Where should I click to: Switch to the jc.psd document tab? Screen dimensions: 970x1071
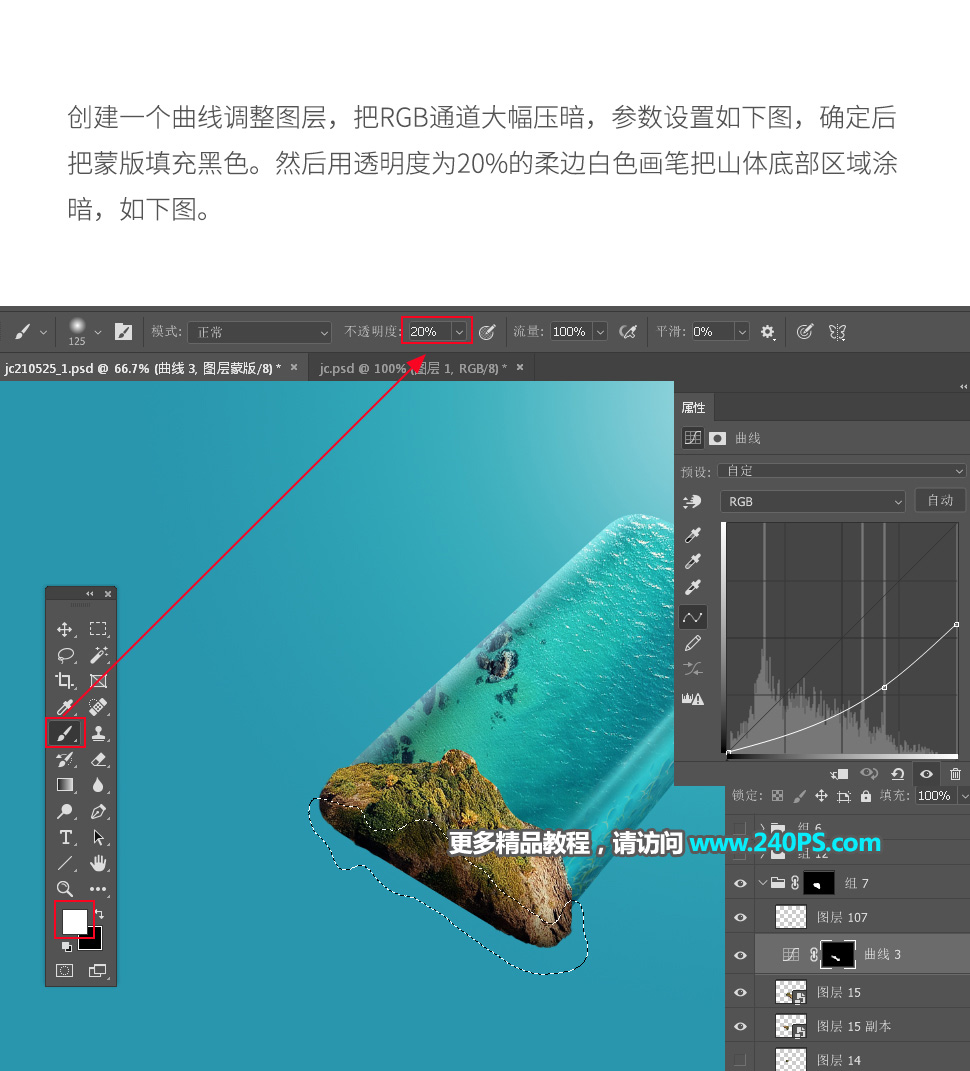point(412,368)
